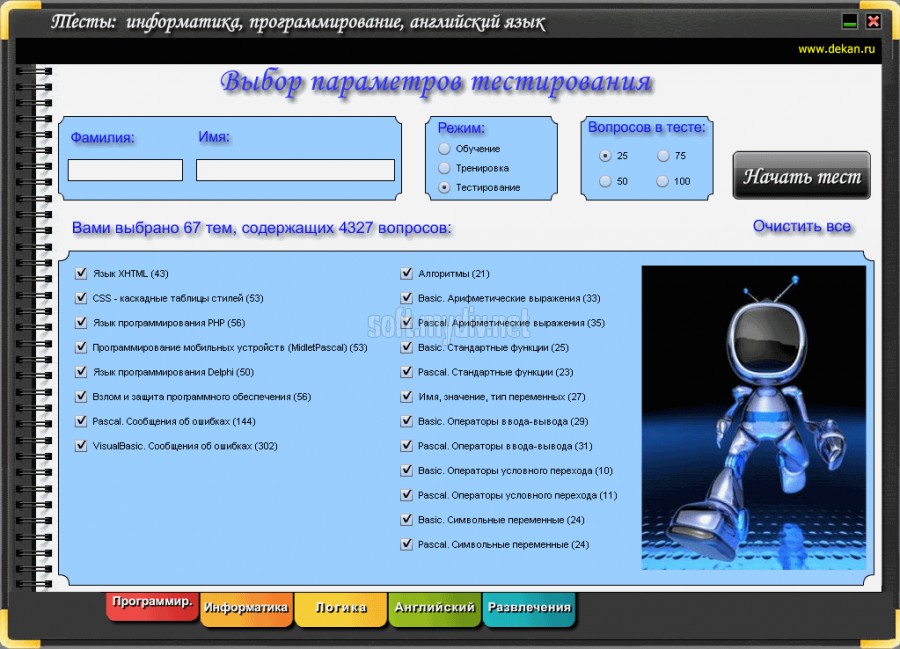Screen dimensions: 900x649
Task: Switch to the Информатика tab
Action: pyautogui.click(x=246, y=608)
